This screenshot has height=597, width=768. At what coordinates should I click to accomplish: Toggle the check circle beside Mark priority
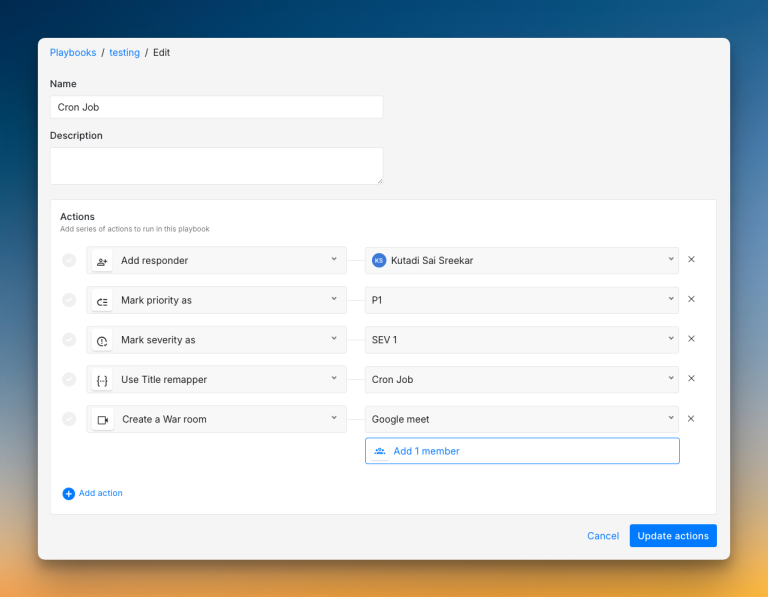coord(69,300)
